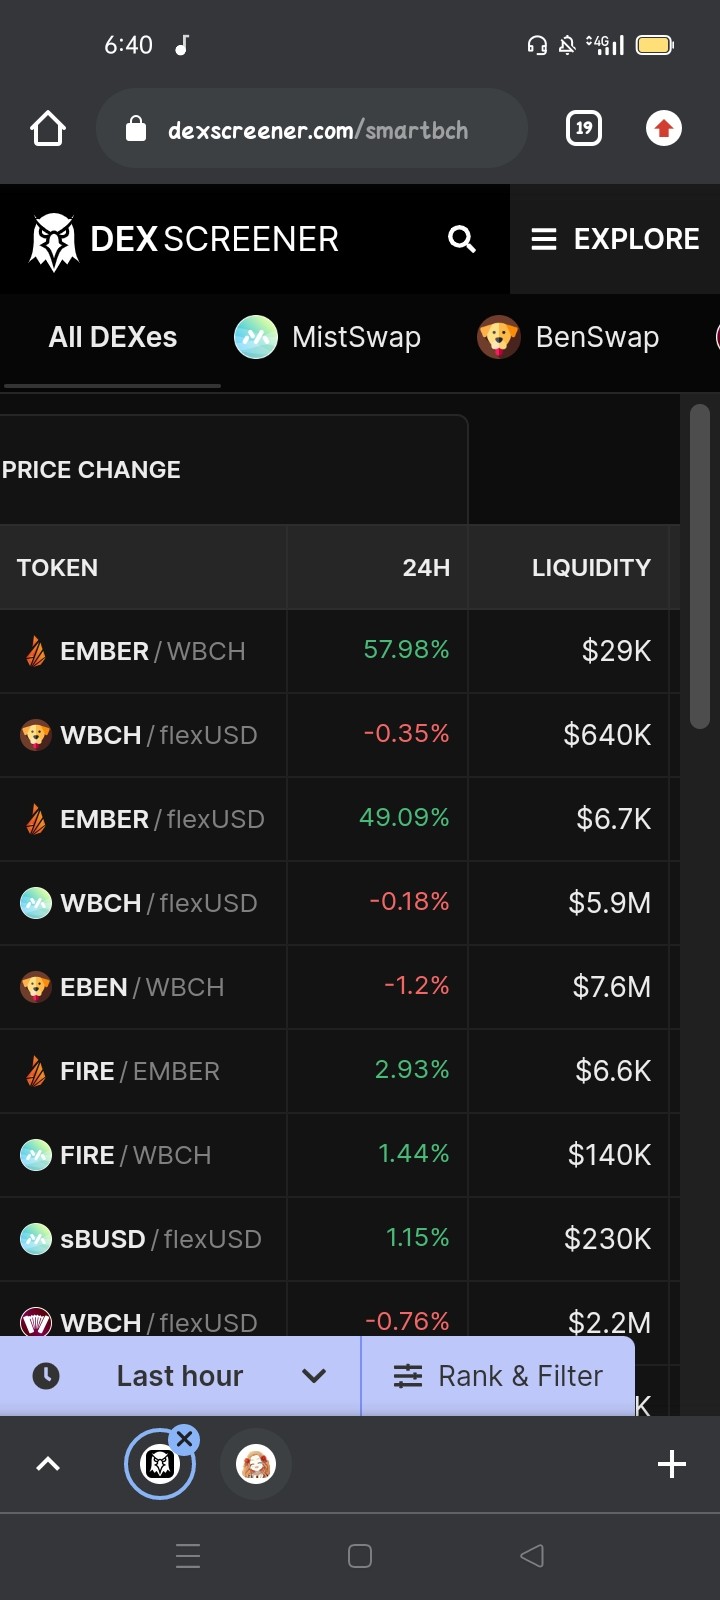720x1600 pixels.
Task: Open Rank & Filter options
Action: coord(498,1376)
